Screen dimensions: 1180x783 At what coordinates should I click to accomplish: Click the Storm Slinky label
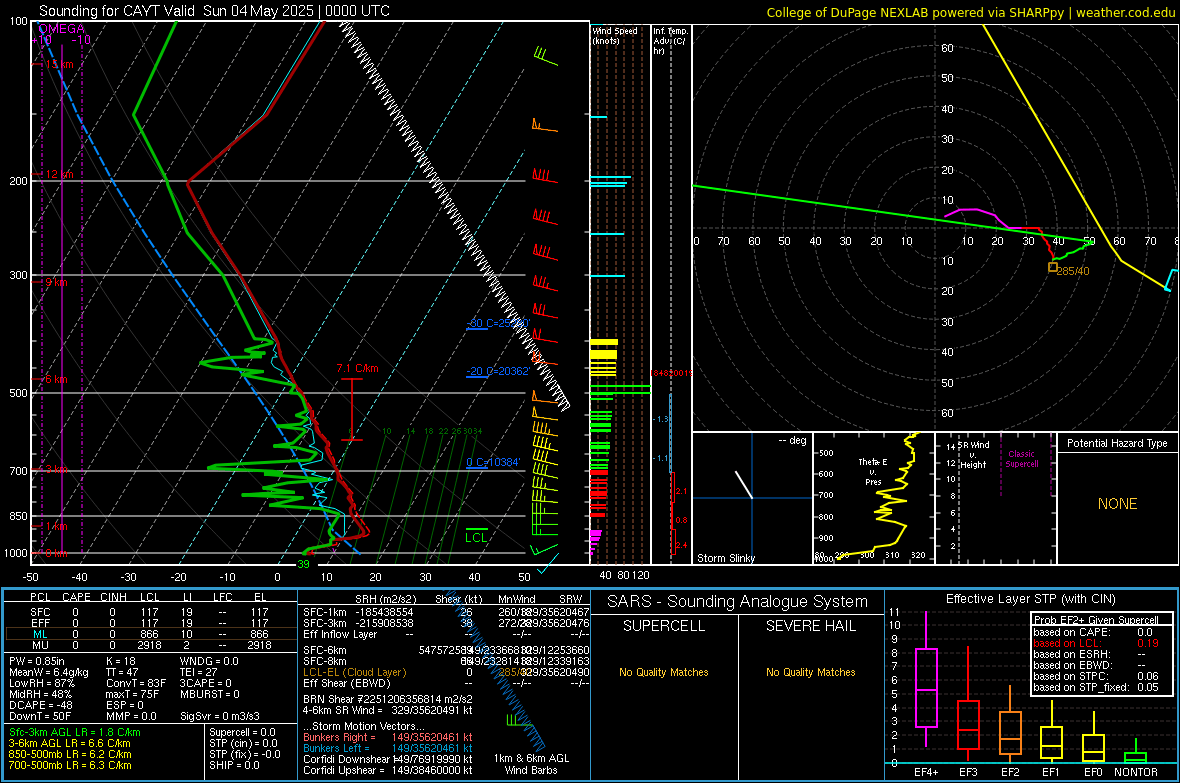(x=726, y=558)
